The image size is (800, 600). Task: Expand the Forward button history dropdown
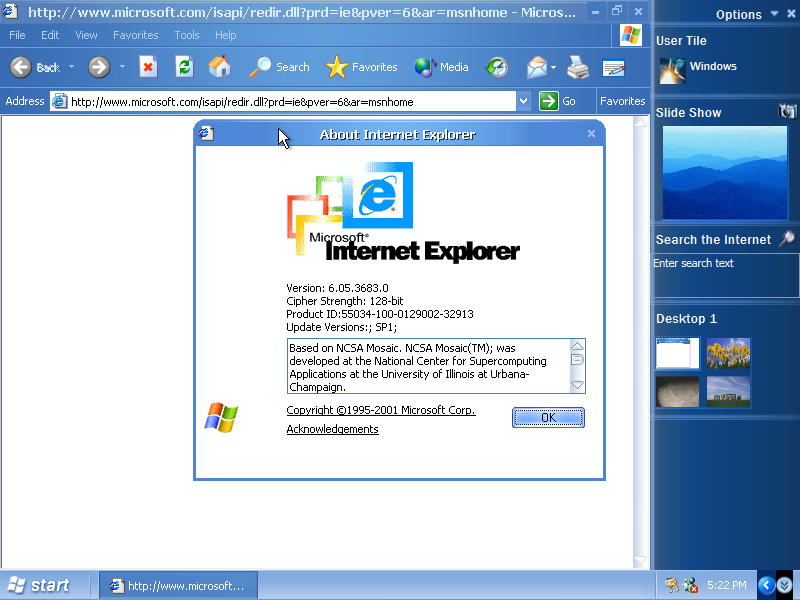click(x=122, y=67)
